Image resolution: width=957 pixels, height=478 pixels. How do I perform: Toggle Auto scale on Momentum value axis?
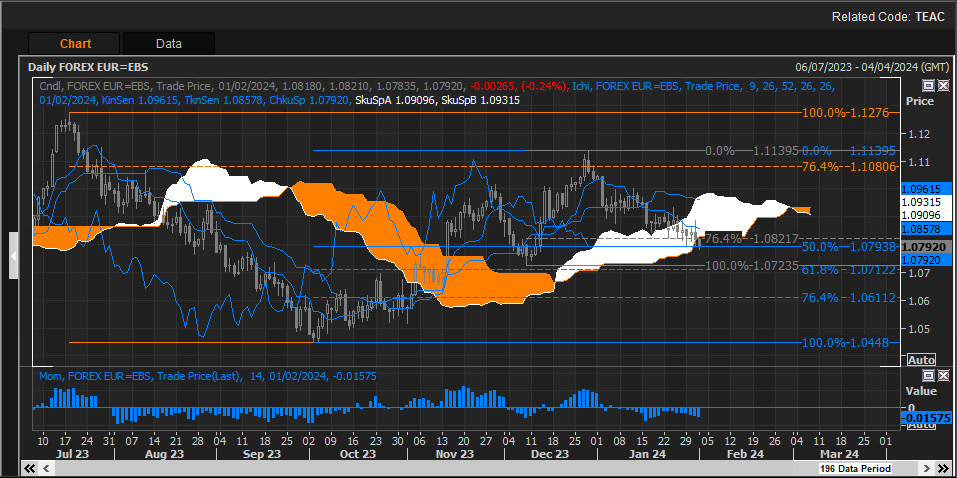pyautogui.click(x=921, y=425)
